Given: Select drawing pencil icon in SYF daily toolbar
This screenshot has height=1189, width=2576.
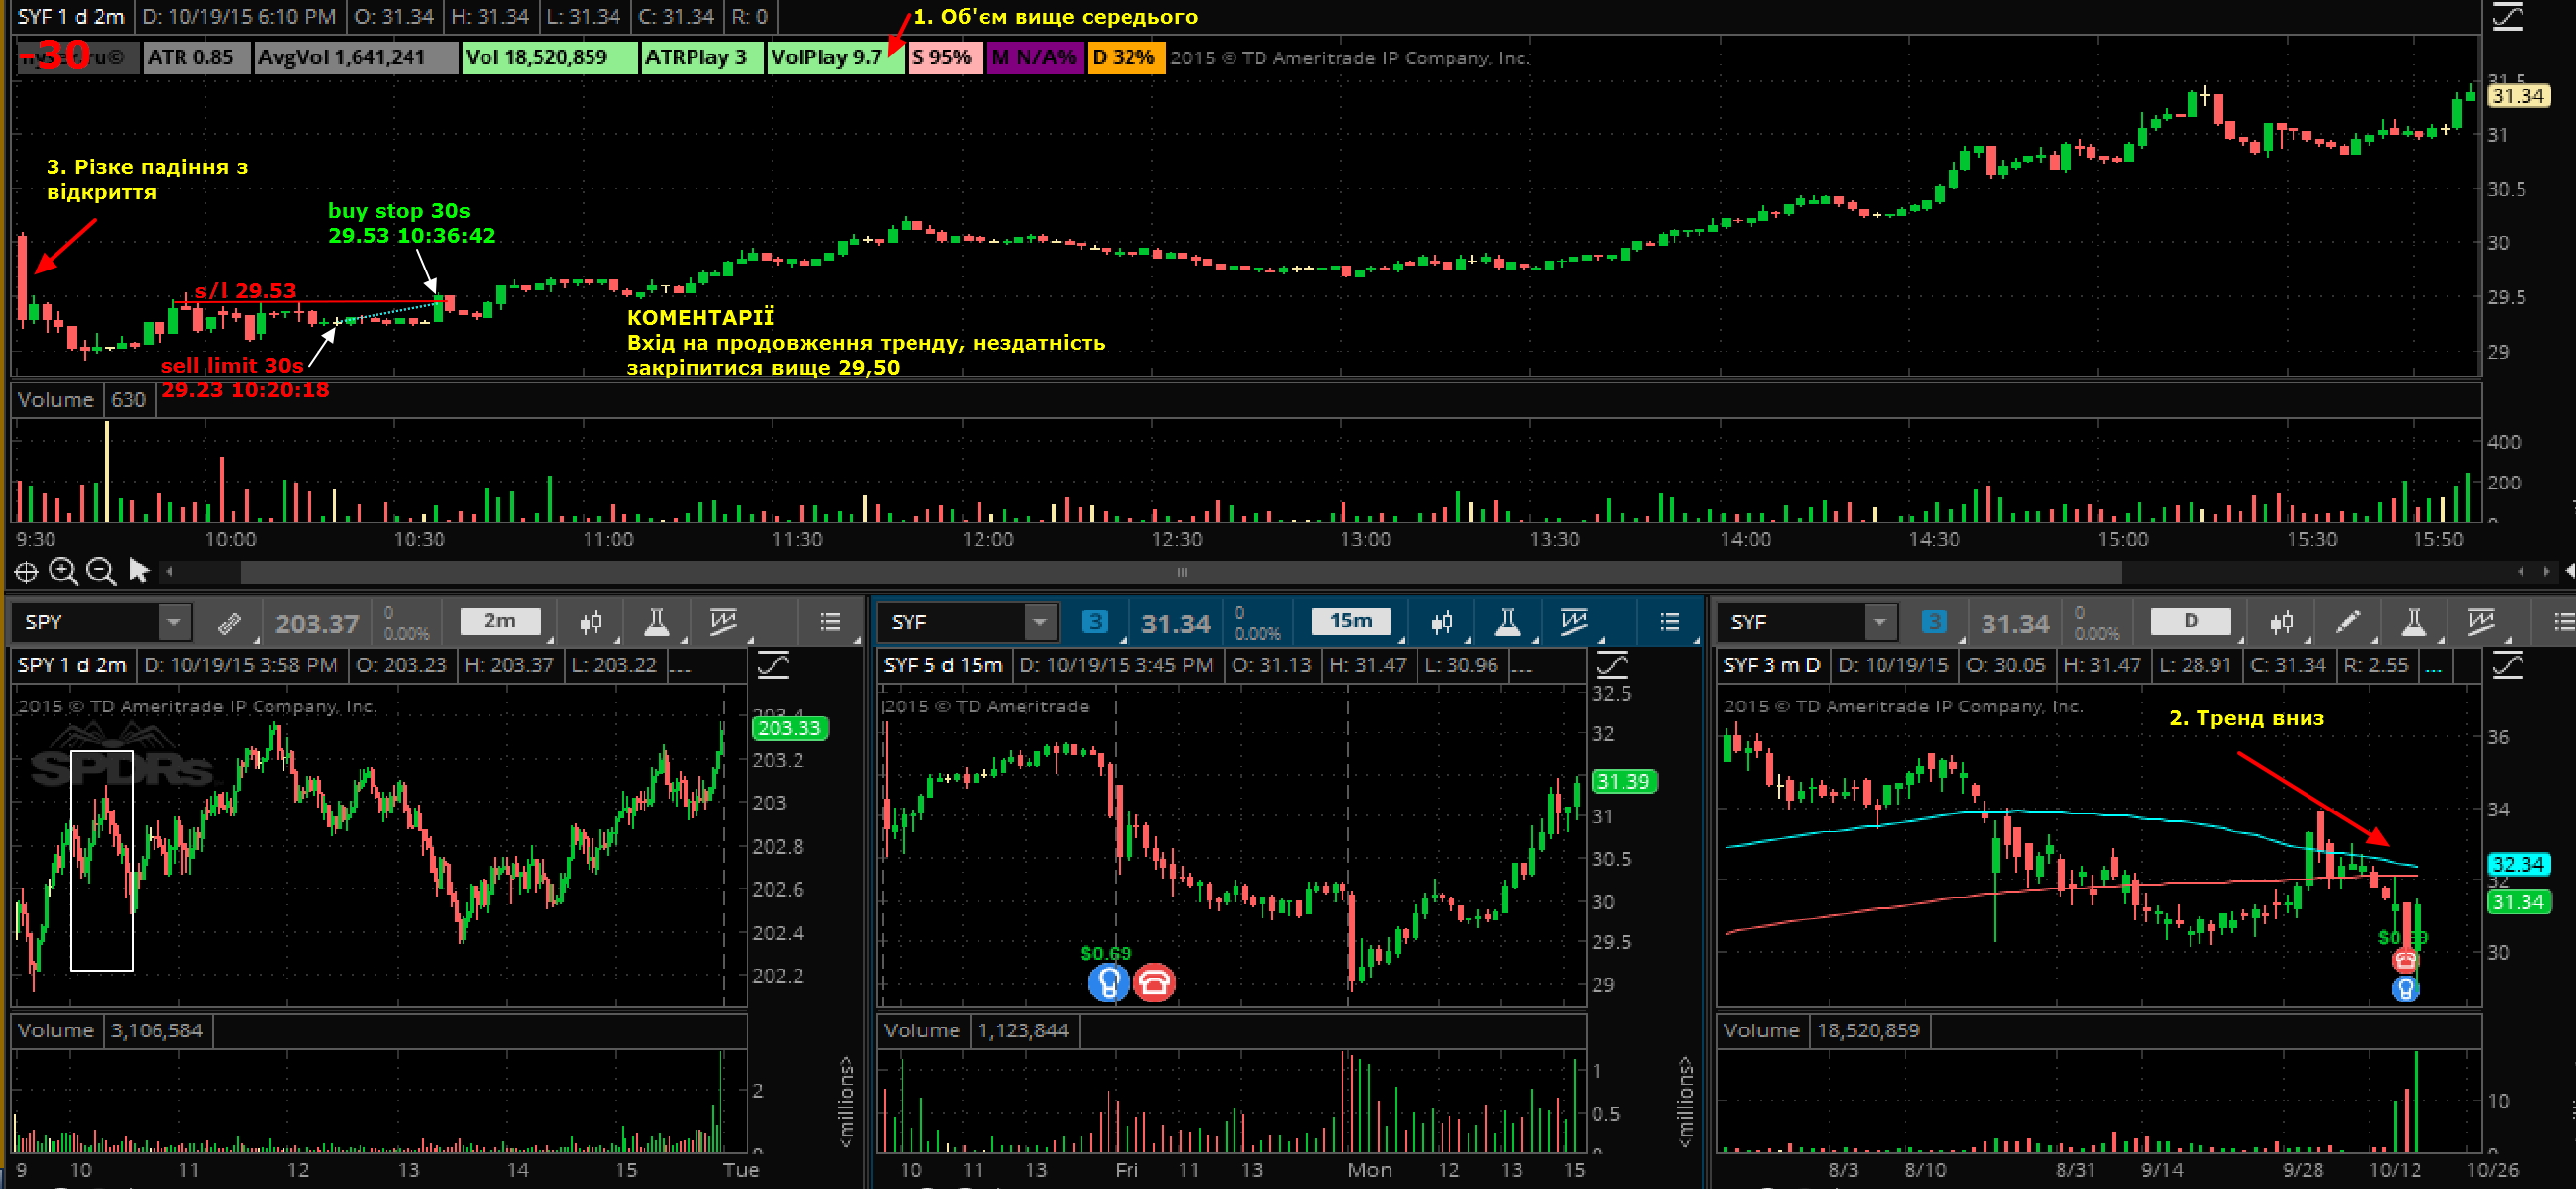Looking at the screenshot, I should (2347, 623).
